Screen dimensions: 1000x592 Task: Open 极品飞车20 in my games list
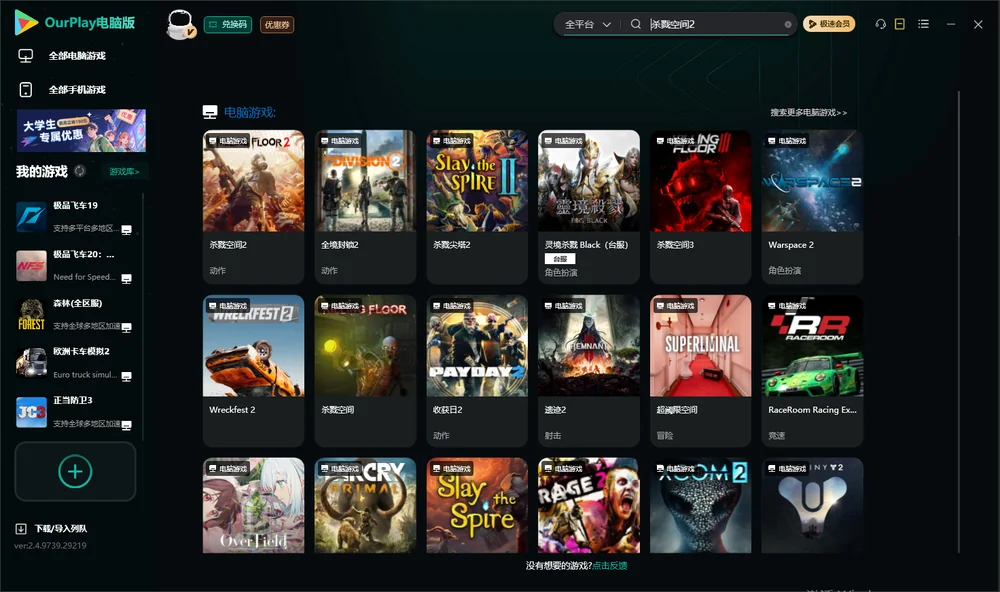click(x=75, y=266)
